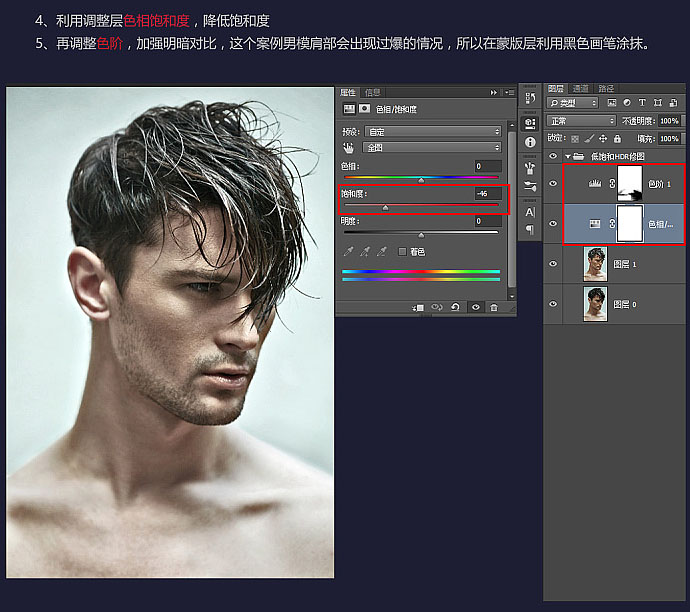Enable the 着色 colorize checkbox
690x612 pixels.
pyautogui.click(x=402, y=251)
